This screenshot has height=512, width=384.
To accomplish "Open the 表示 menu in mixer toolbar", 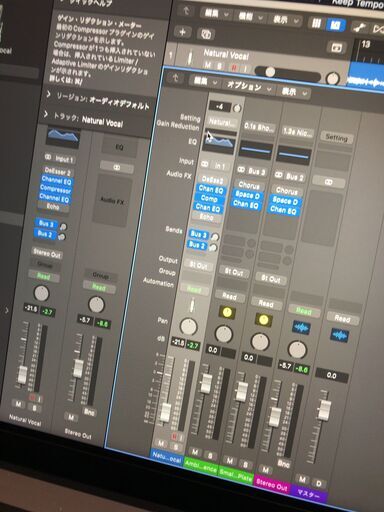I will [x=294, y=92].
